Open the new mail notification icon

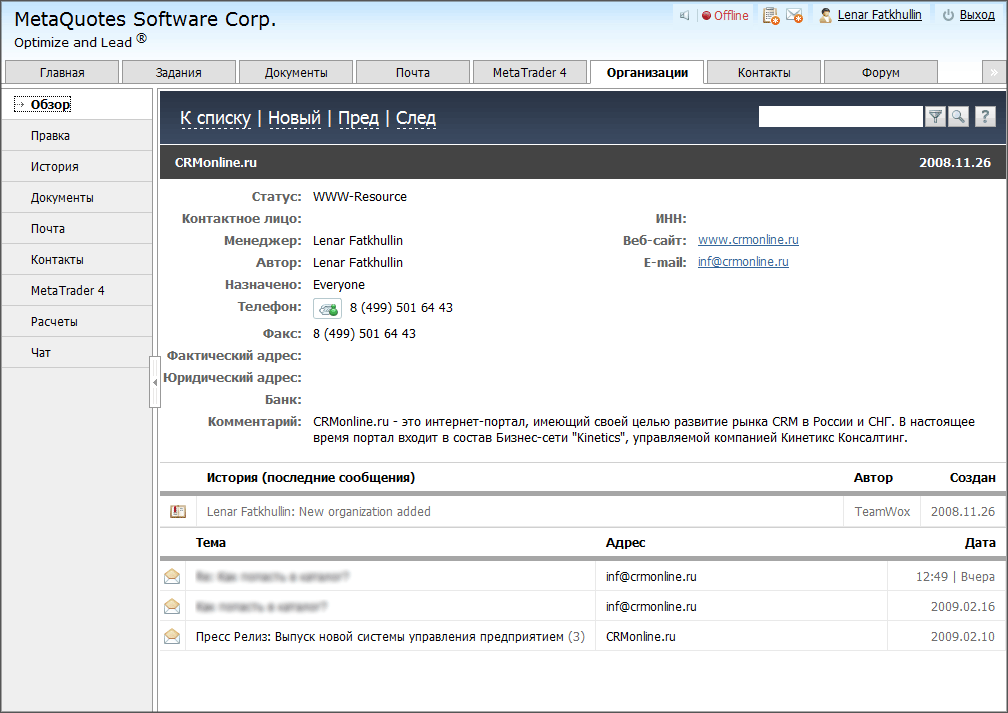coord(794,15)
